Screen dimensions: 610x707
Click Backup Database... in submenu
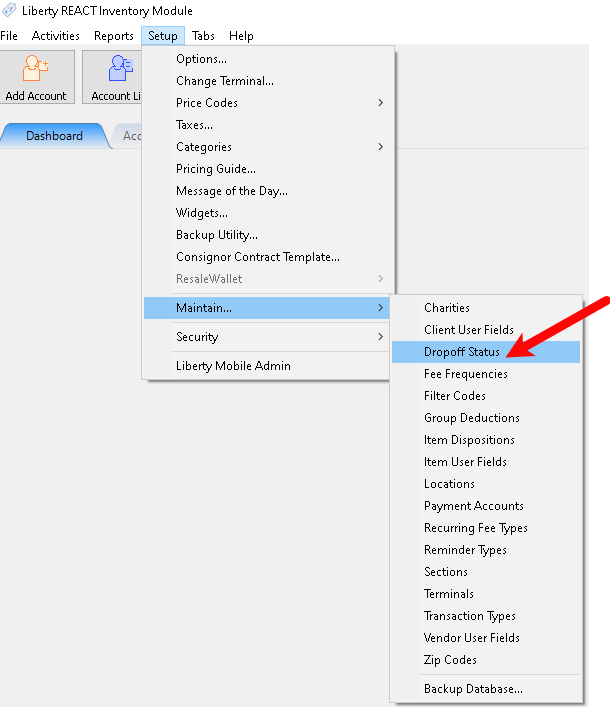tap(486, 689)
